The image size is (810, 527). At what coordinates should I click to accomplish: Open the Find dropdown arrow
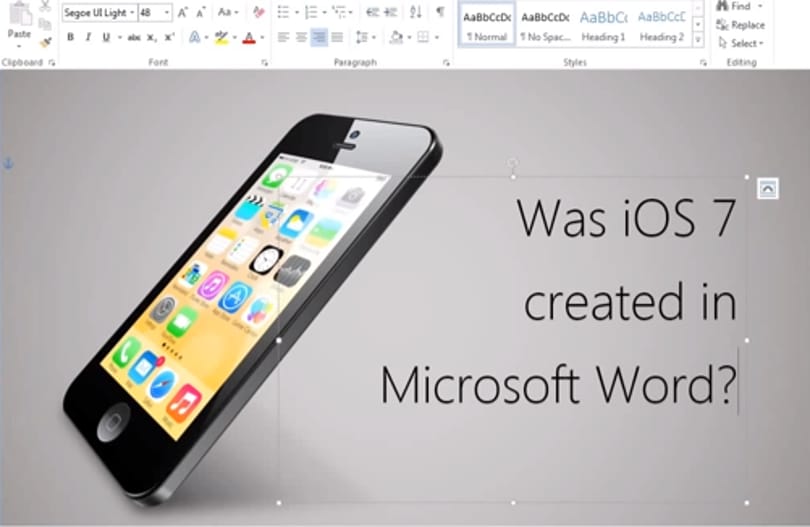[x=760, y=6]
